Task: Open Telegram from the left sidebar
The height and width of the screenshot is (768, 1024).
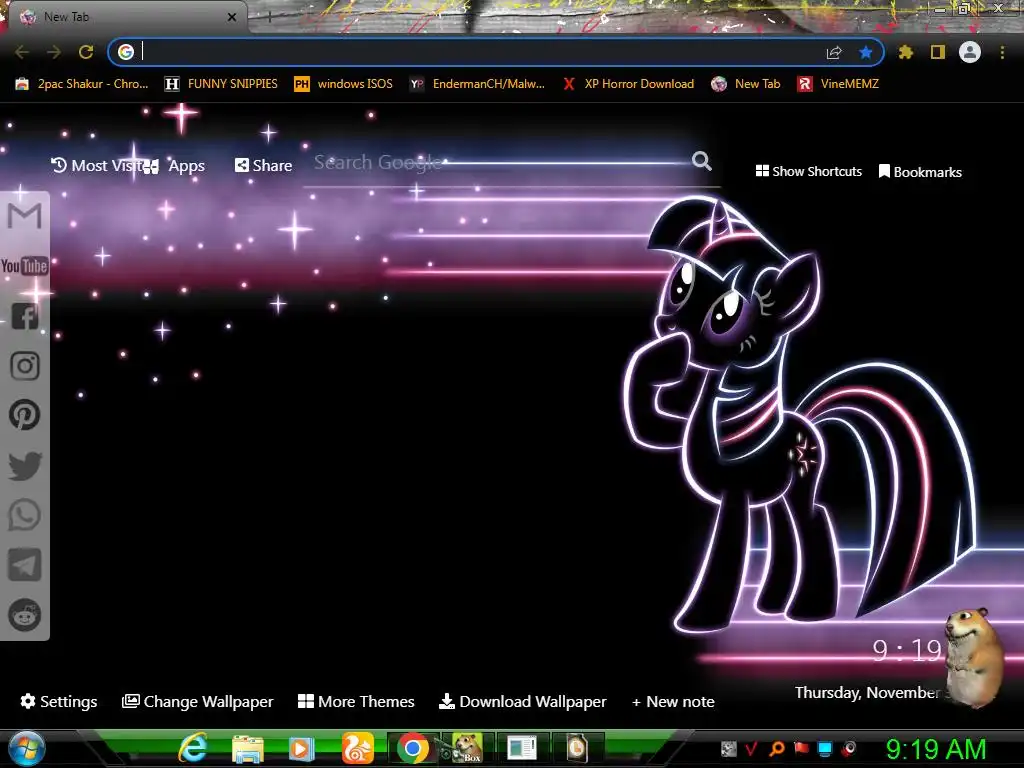Action: (x=24, y=565)
